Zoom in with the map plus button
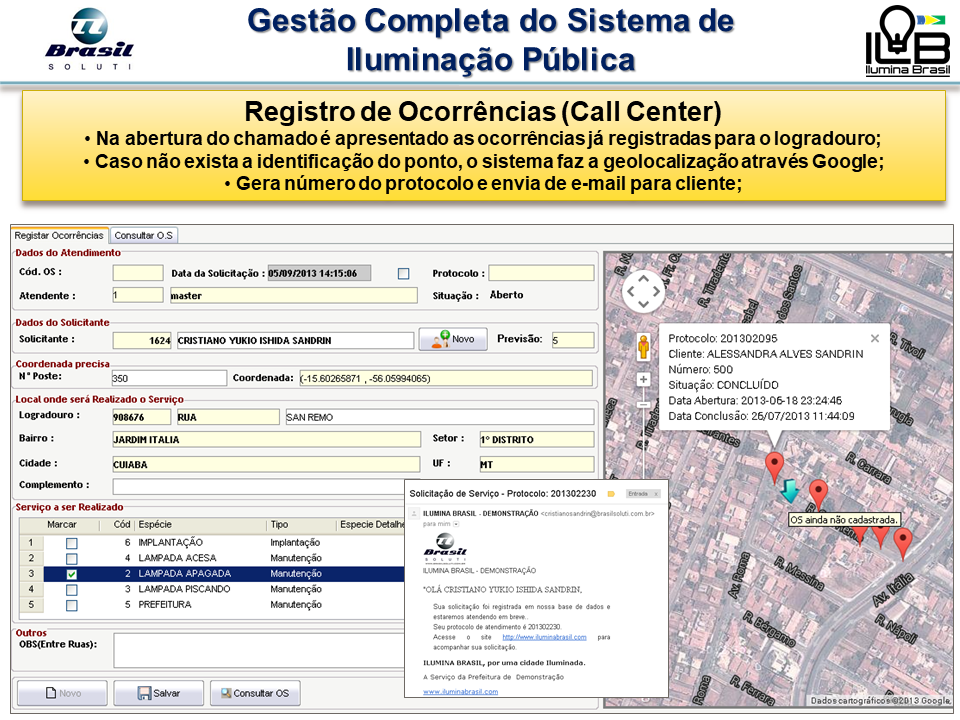This screenshot has width=960, height=720. [x=643, y=379]
